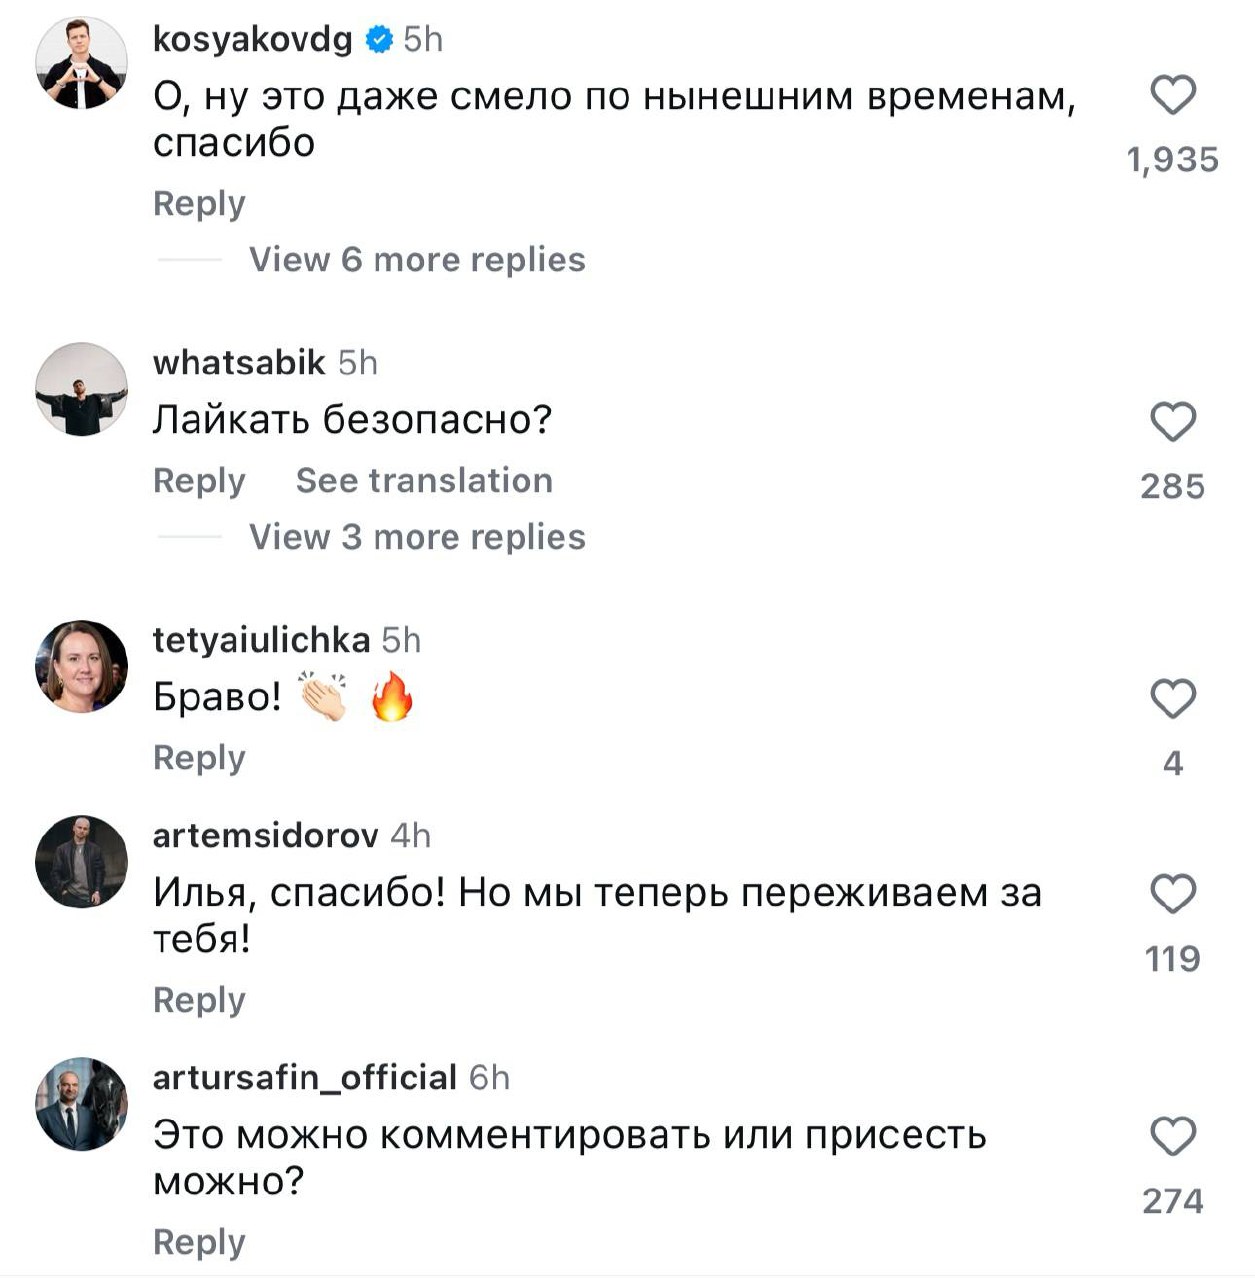Like kosyakovdg's comment with the heart
The width and height of the screenshot is (1255, 1280).
(x=1173, y=96)
